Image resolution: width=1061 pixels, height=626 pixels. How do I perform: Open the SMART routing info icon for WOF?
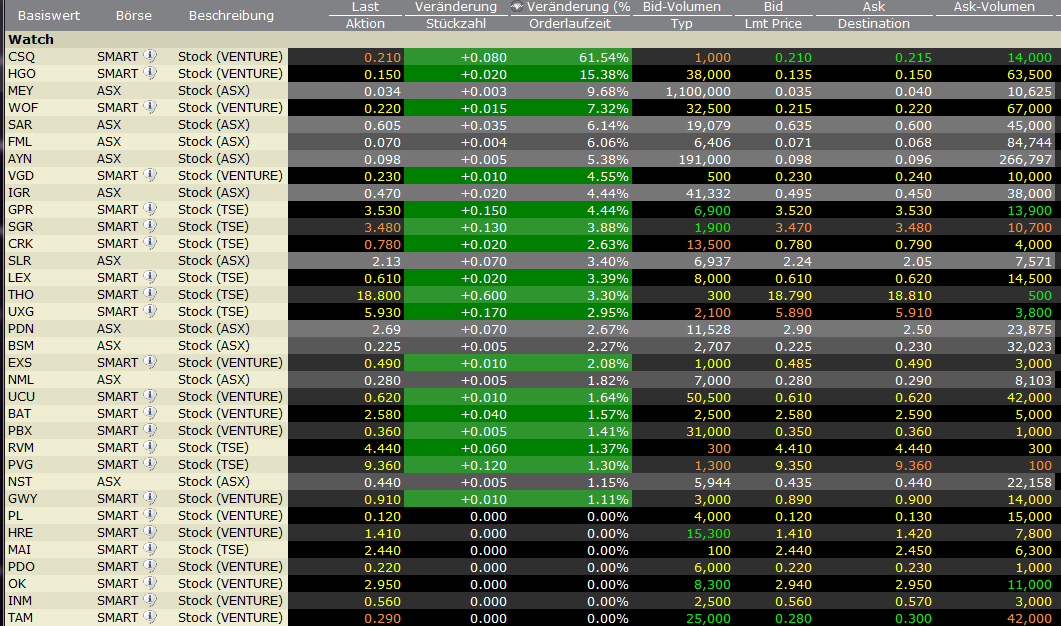point(150,108)
